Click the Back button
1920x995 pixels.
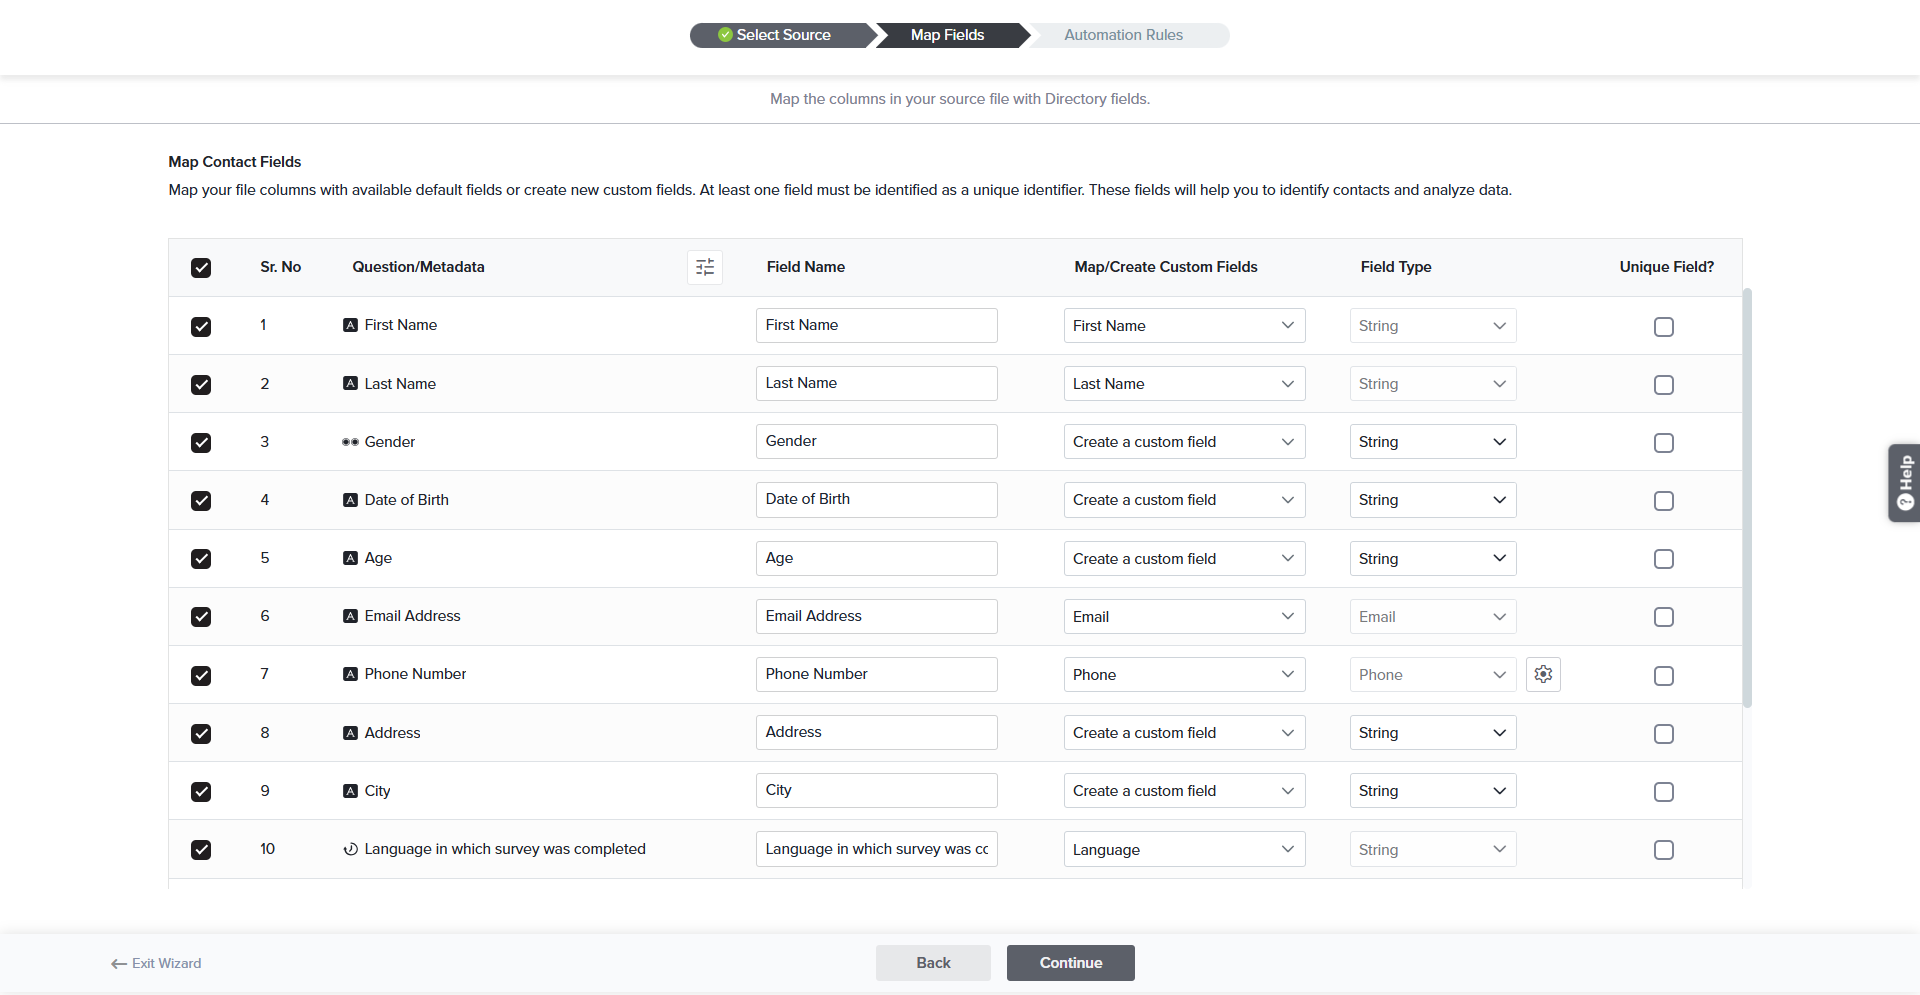tap(933, 963)
